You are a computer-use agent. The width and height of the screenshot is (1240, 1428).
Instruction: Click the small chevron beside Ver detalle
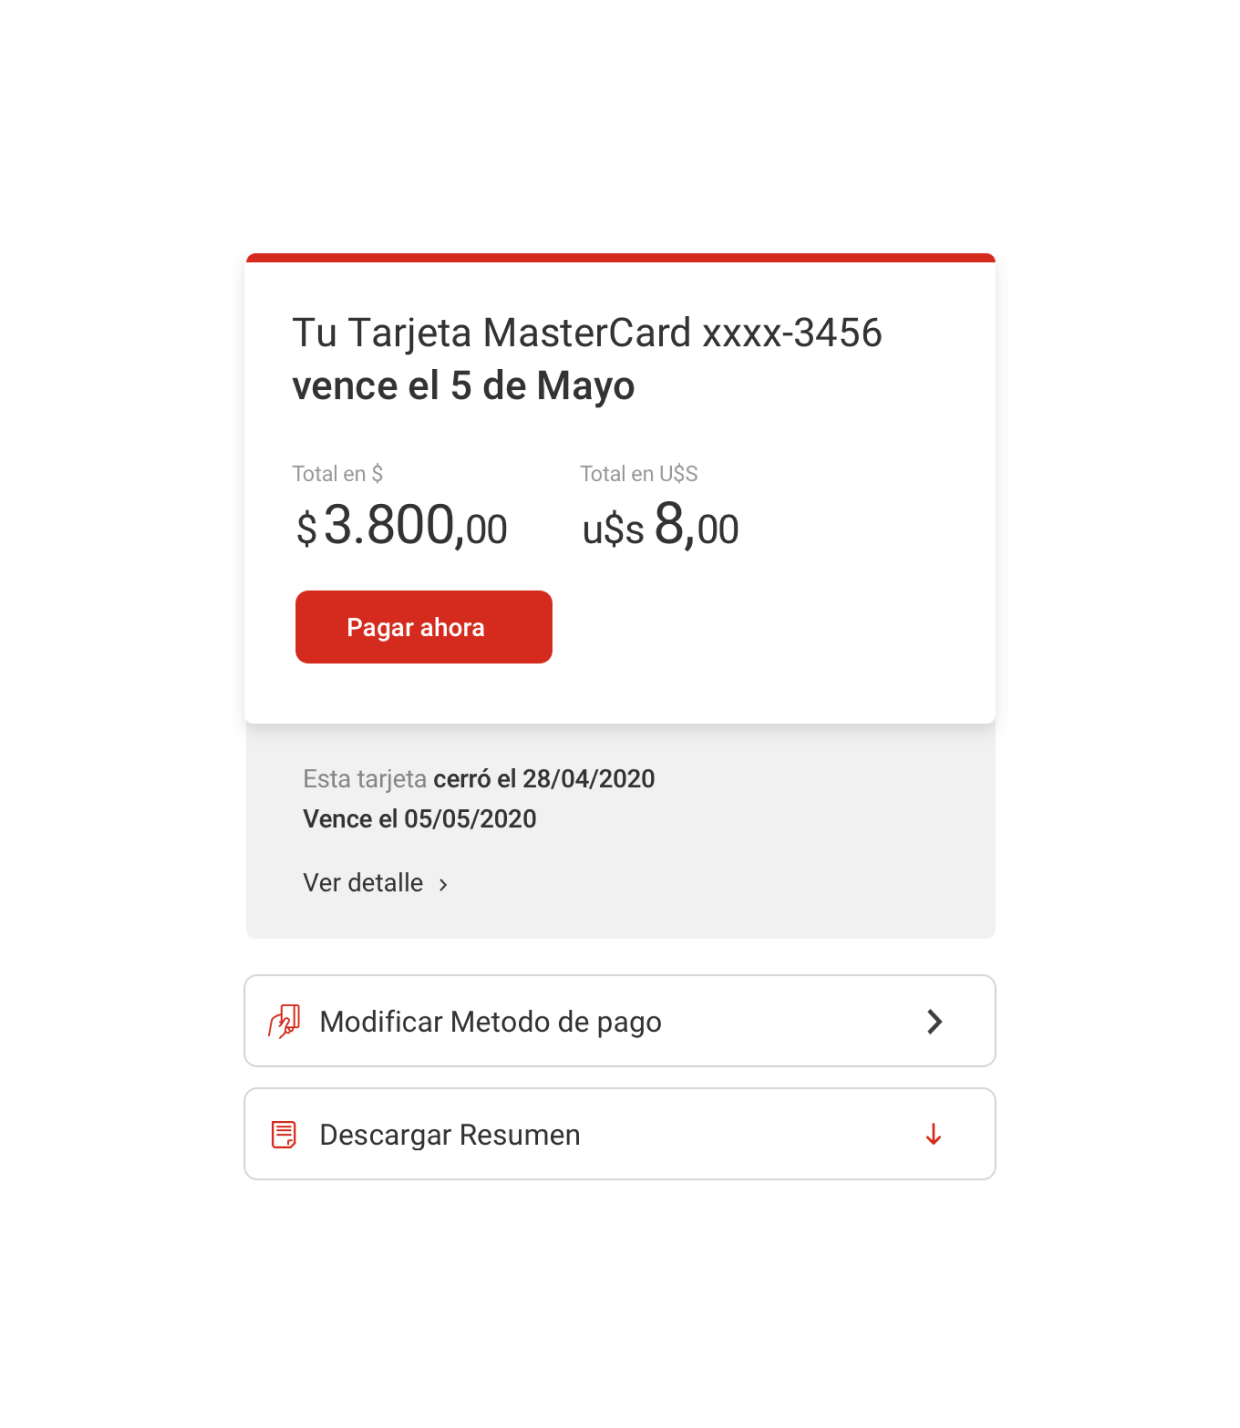(x=443, y=885)
